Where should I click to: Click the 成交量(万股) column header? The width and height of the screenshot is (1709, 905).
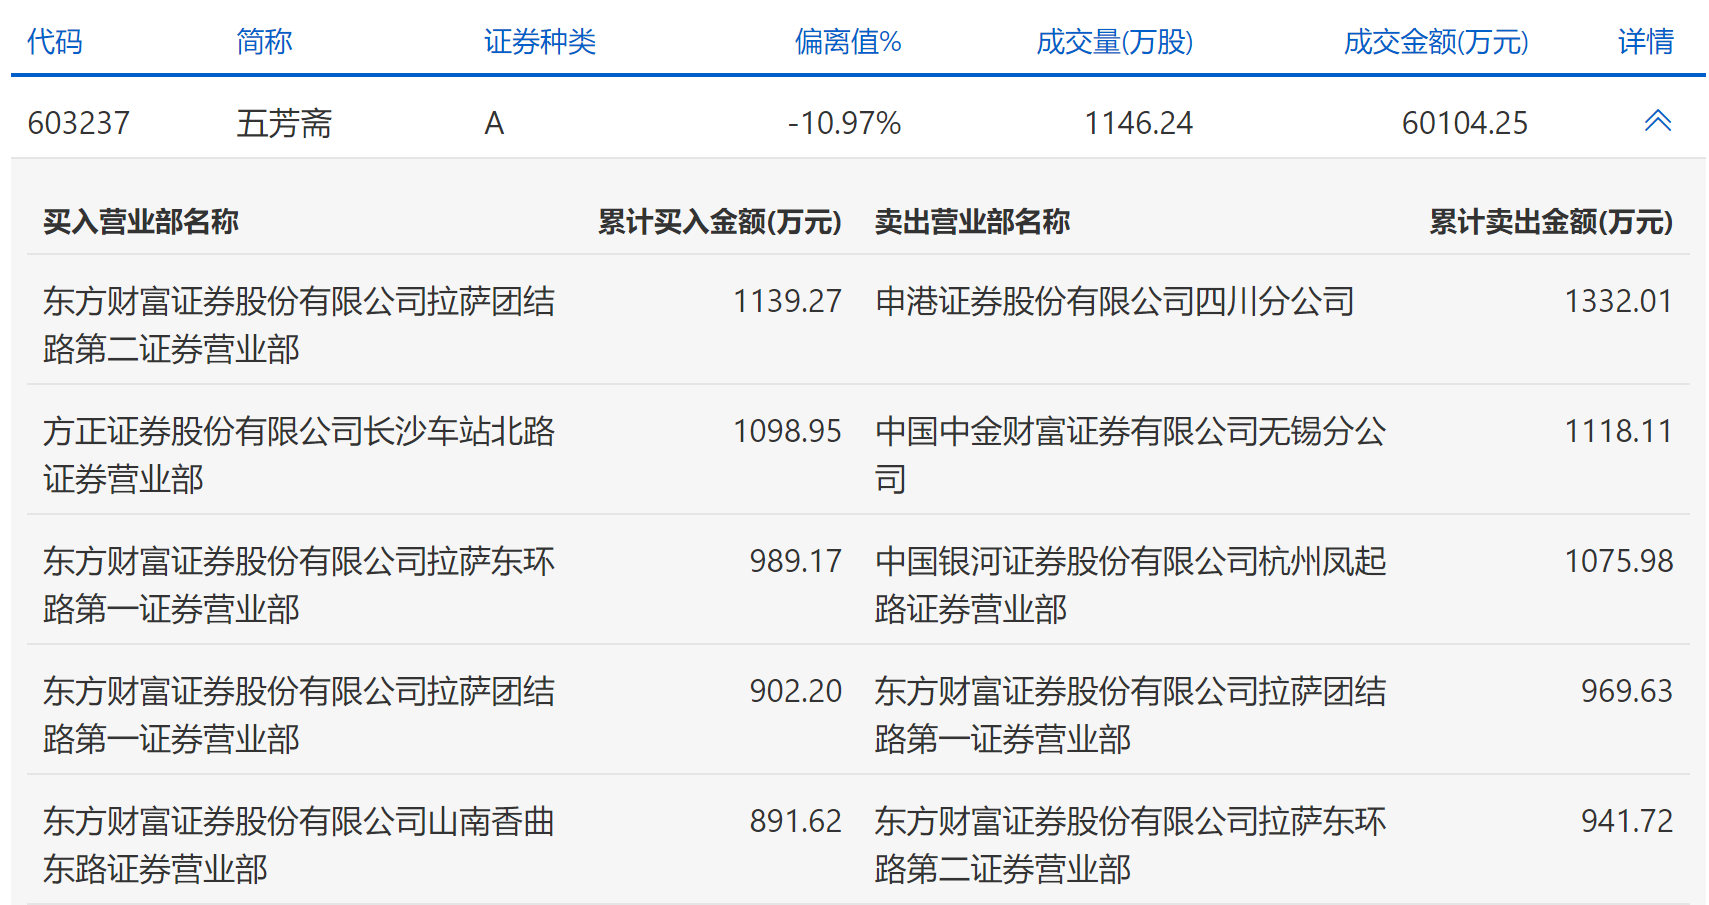coord(1115,42)
